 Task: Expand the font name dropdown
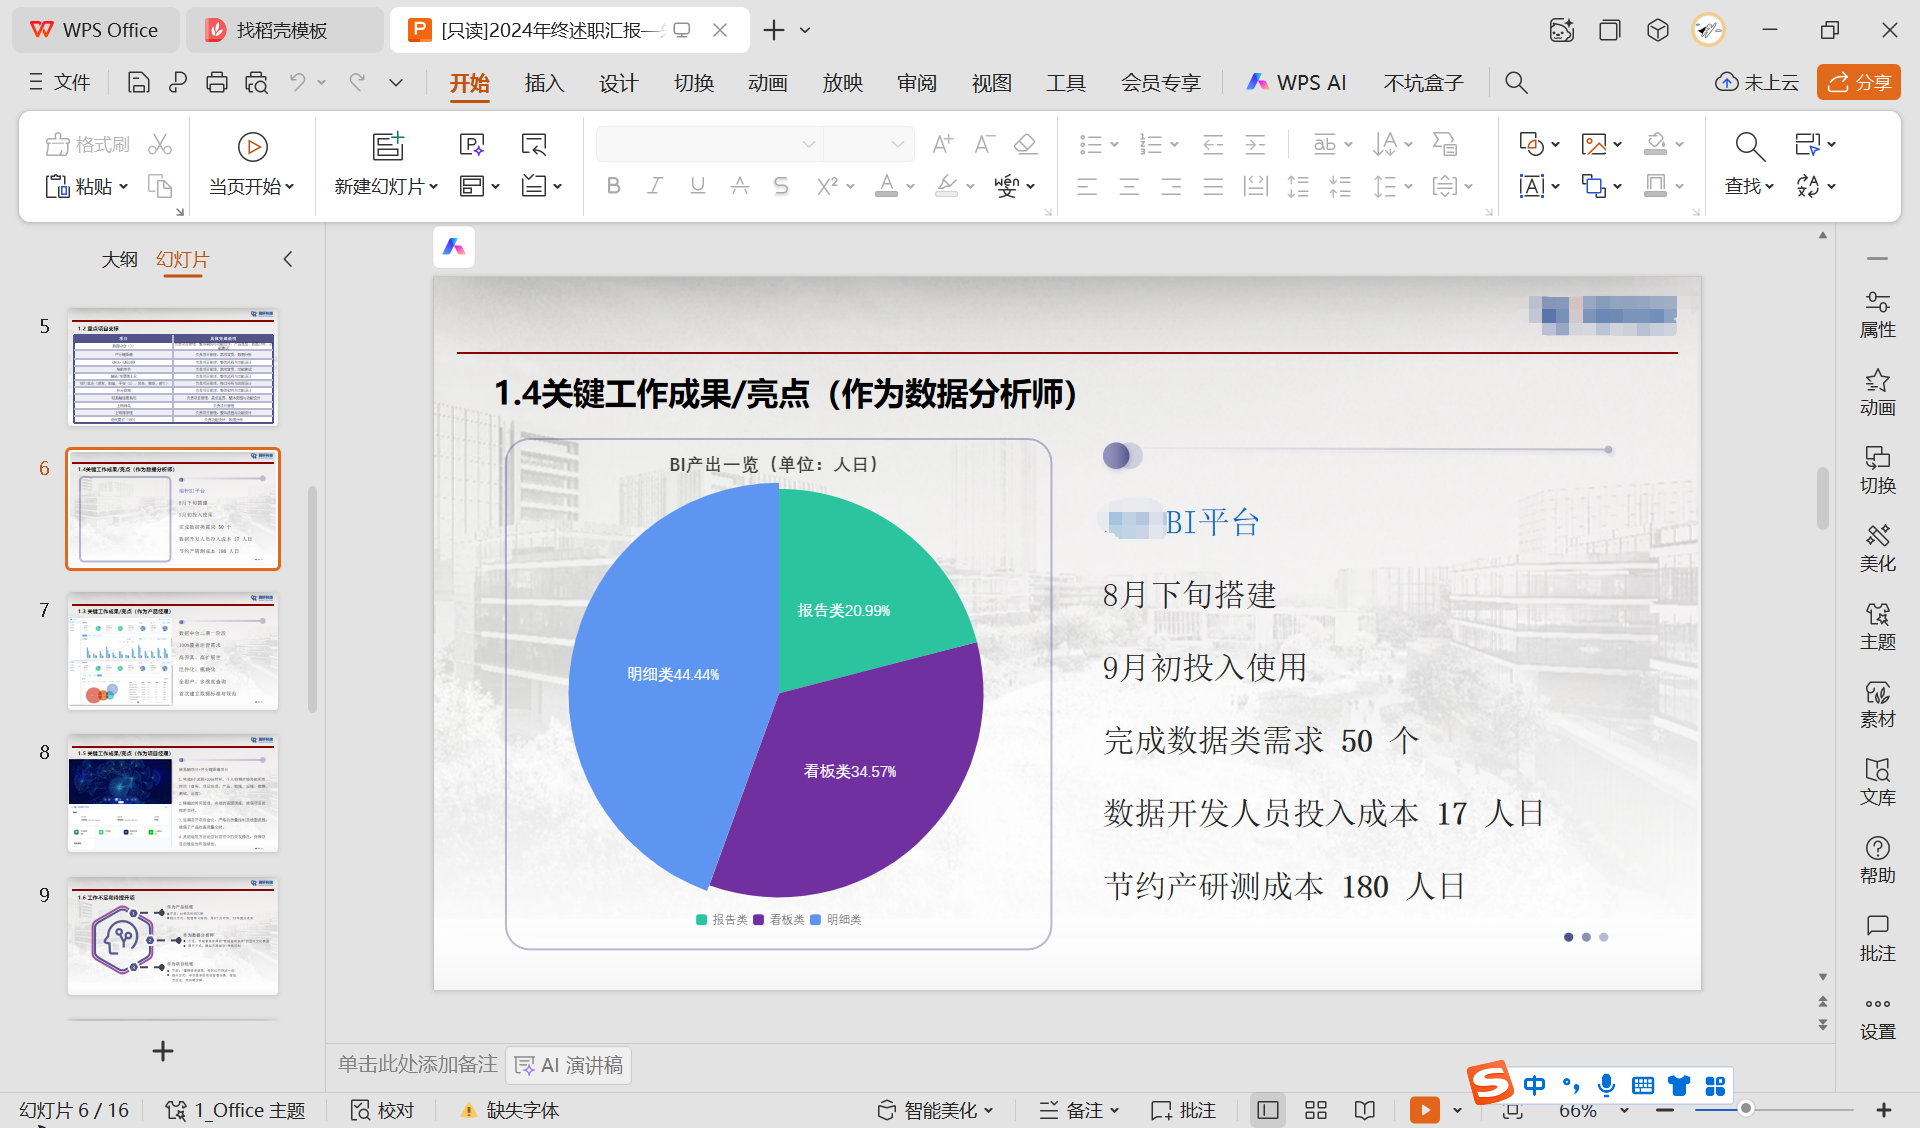tap(808, 145)
